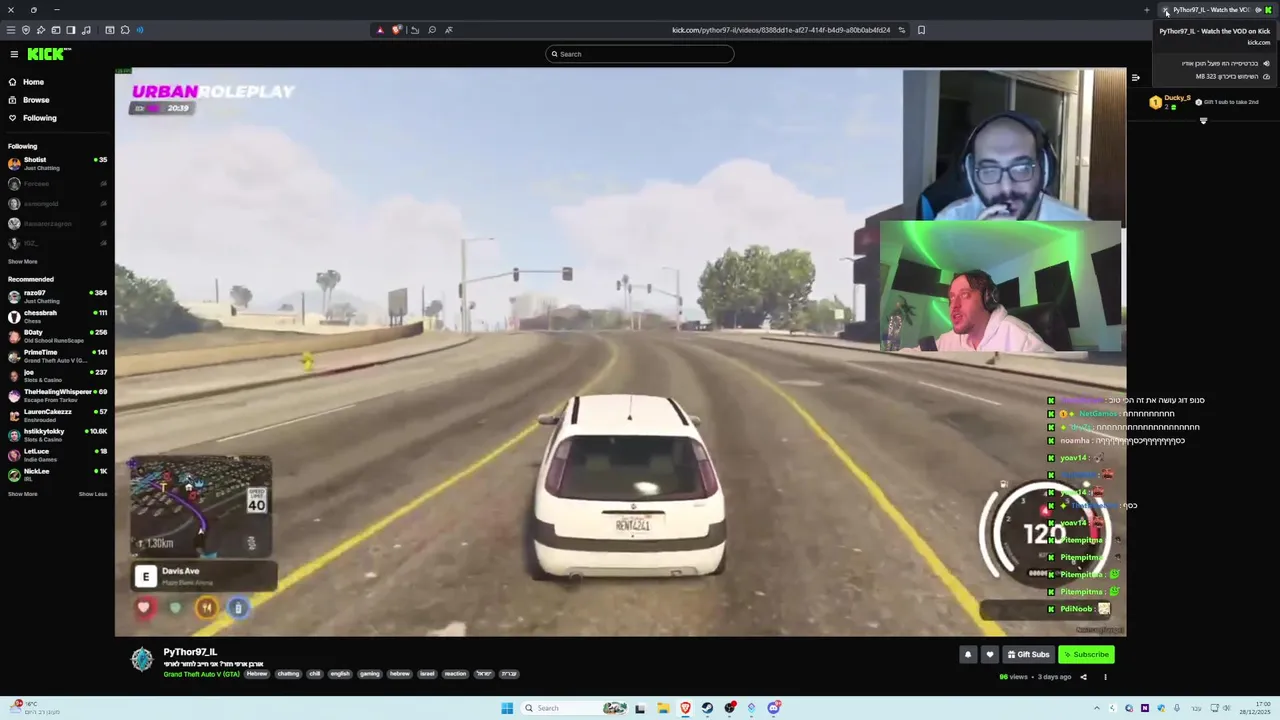The width and height of the screenshot is (1280, 720).
Task: Open PrimeTime channel in Recommended
Action: coord(57,355)
